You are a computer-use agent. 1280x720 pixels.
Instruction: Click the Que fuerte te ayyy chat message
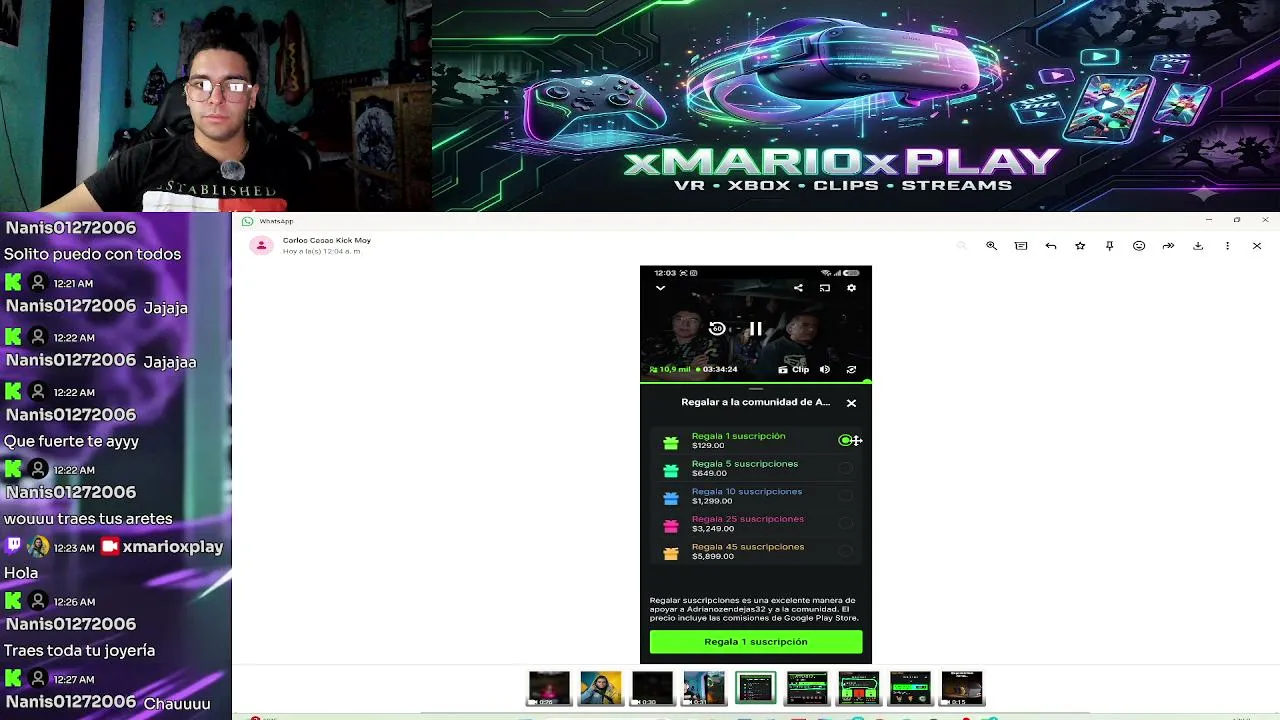71,441
